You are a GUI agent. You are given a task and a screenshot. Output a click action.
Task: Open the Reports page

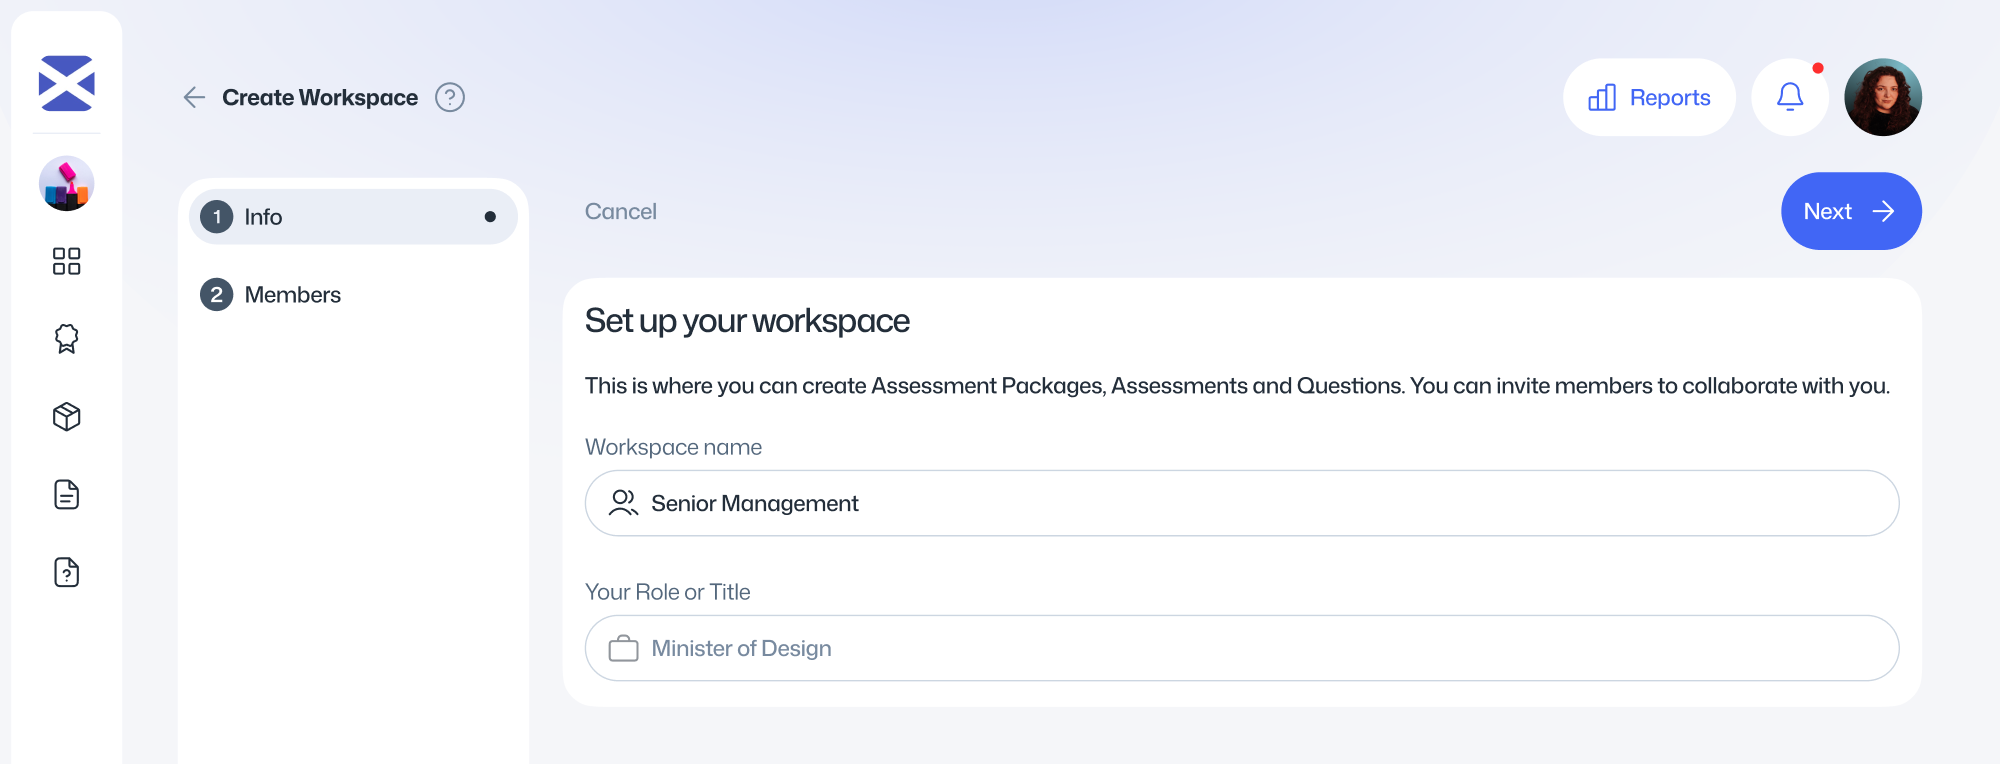pos(1649,97)
